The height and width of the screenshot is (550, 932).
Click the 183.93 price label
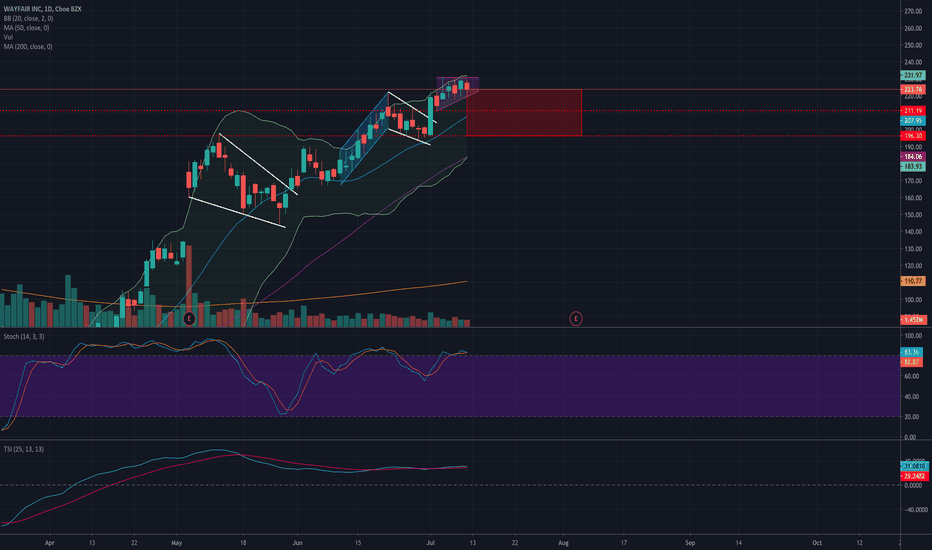(x=913, y=166)
